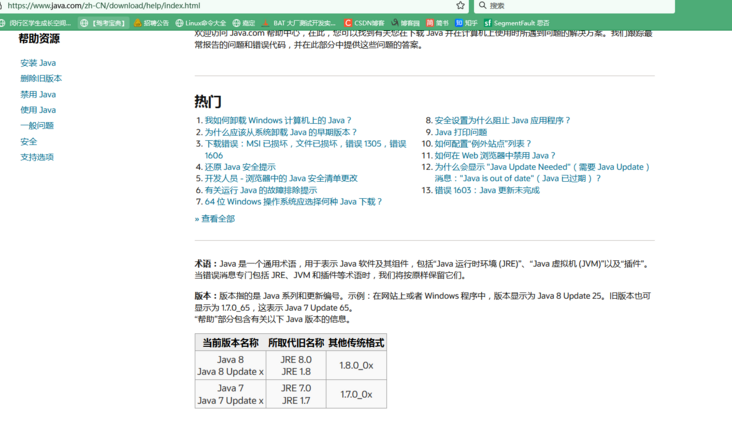Open the MSI 已损坏 error 1305 article
Viewport: 732px width, 425px height.
pos(305,149)
